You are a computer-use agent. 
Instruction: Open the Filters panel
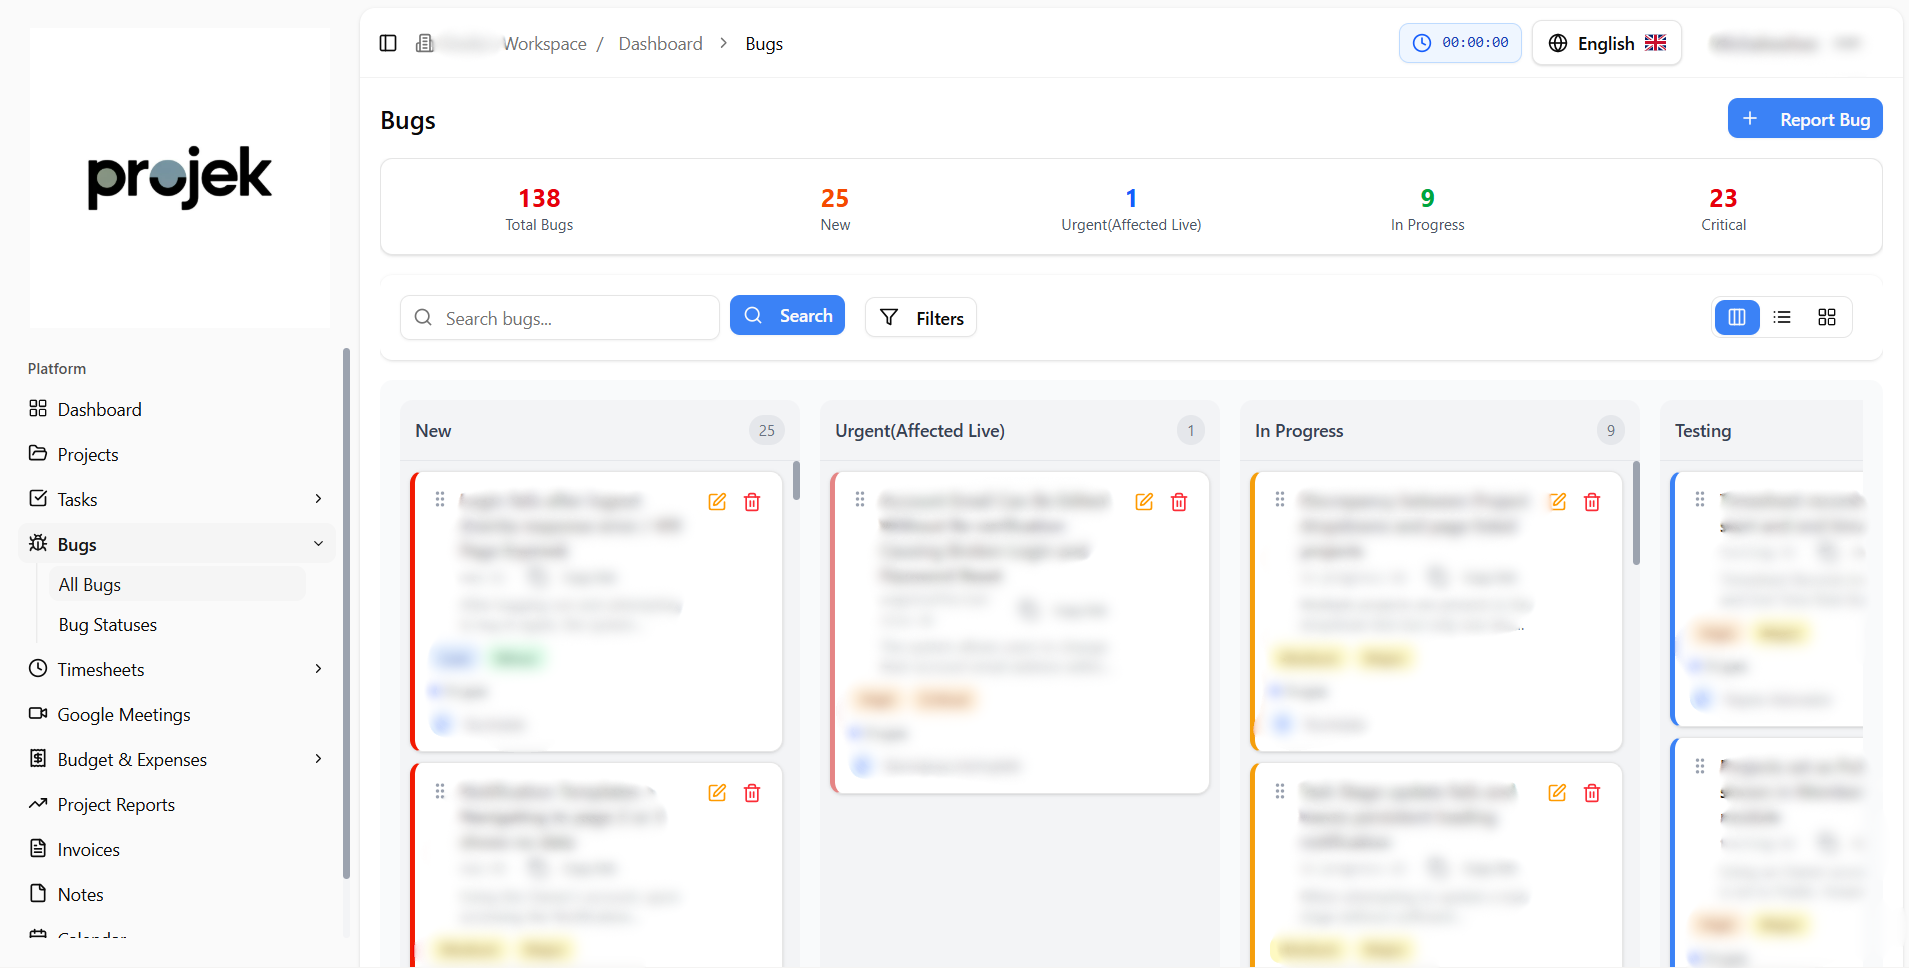click(x=920, y=318)
